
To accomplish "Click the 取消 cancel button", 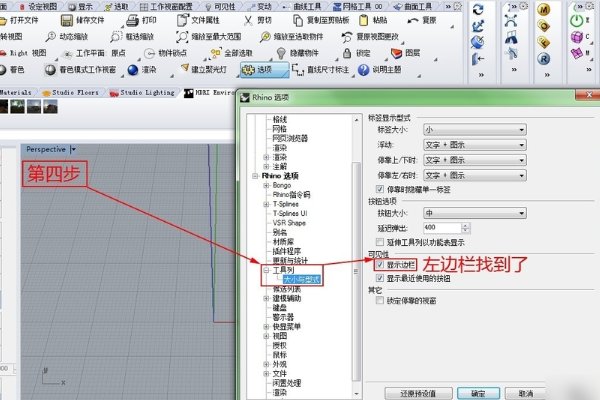I will click(525, 393).
